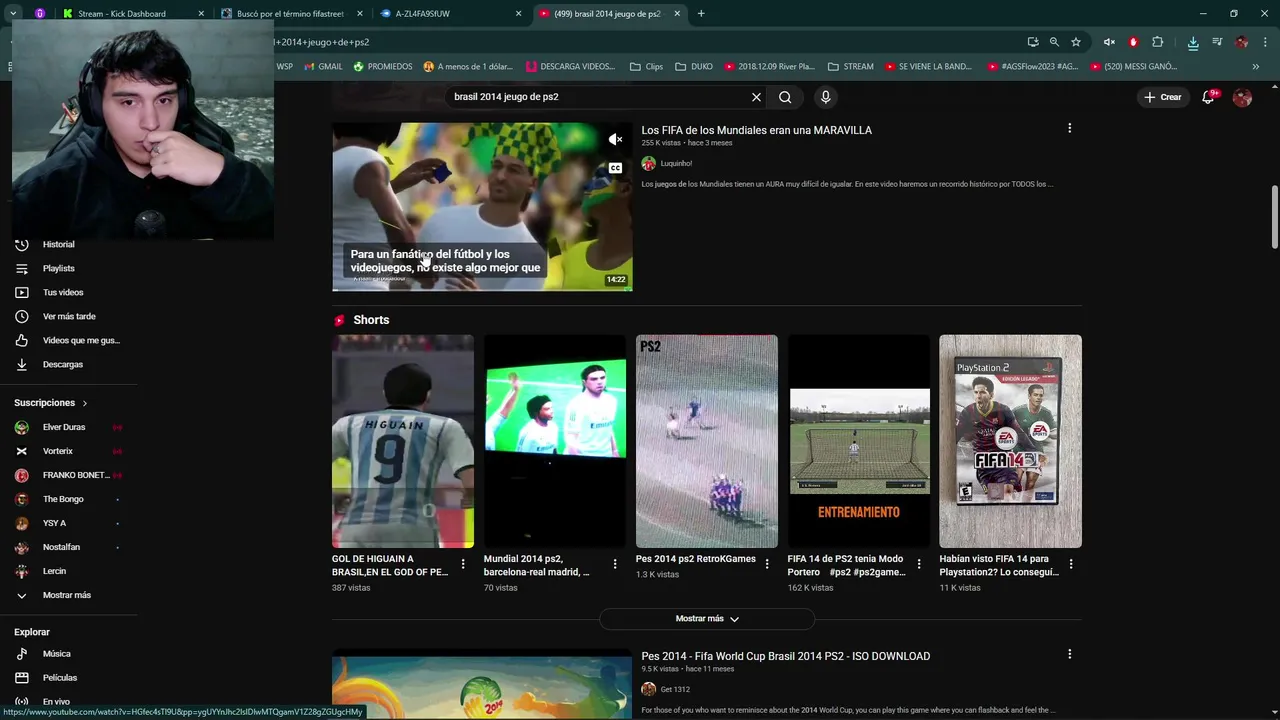Open the tab search dropdown arrow
The image size is (1280, 720).
pyautogui.click(x=13, y=14)
